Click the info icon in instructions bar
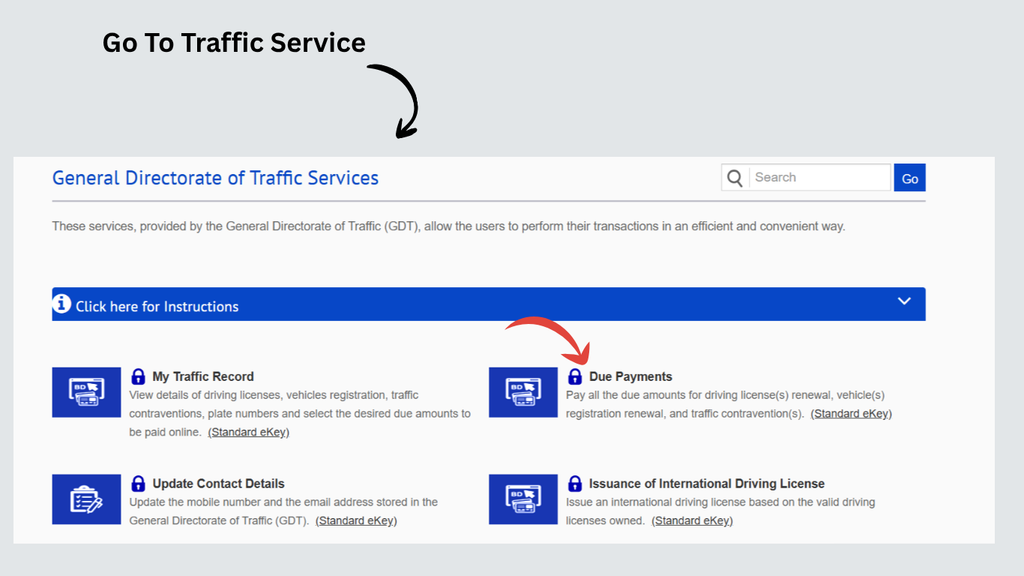1024x576 pixels. coord(61,304)
